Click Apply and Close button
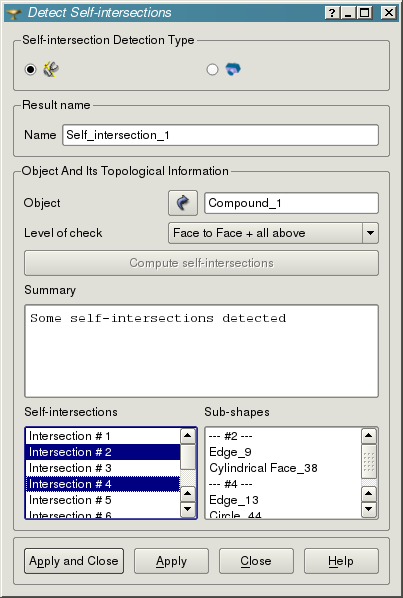The height and width of the screenshot is (598, 403). pyautogui.click(x=74, y=561)
